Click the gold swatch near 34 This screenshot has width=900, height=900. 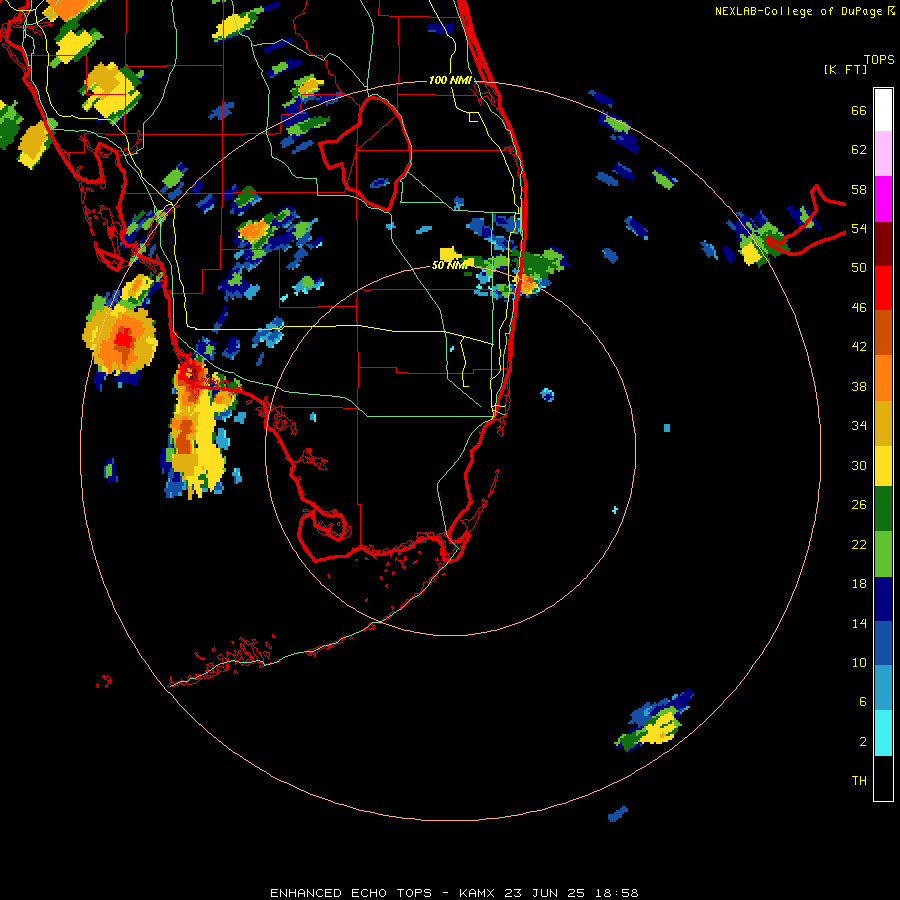tap(883, 422)
